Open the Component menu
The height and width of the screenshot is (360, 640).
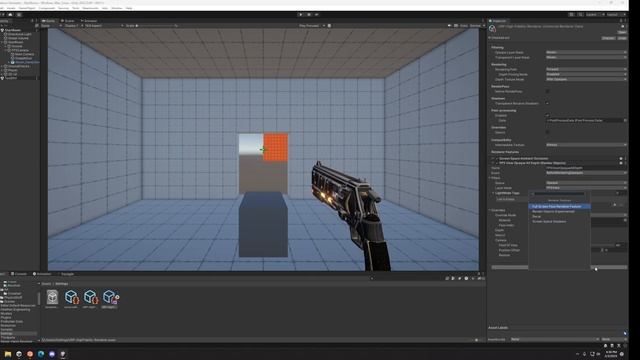pyautogui.click(x=47, y=8)
